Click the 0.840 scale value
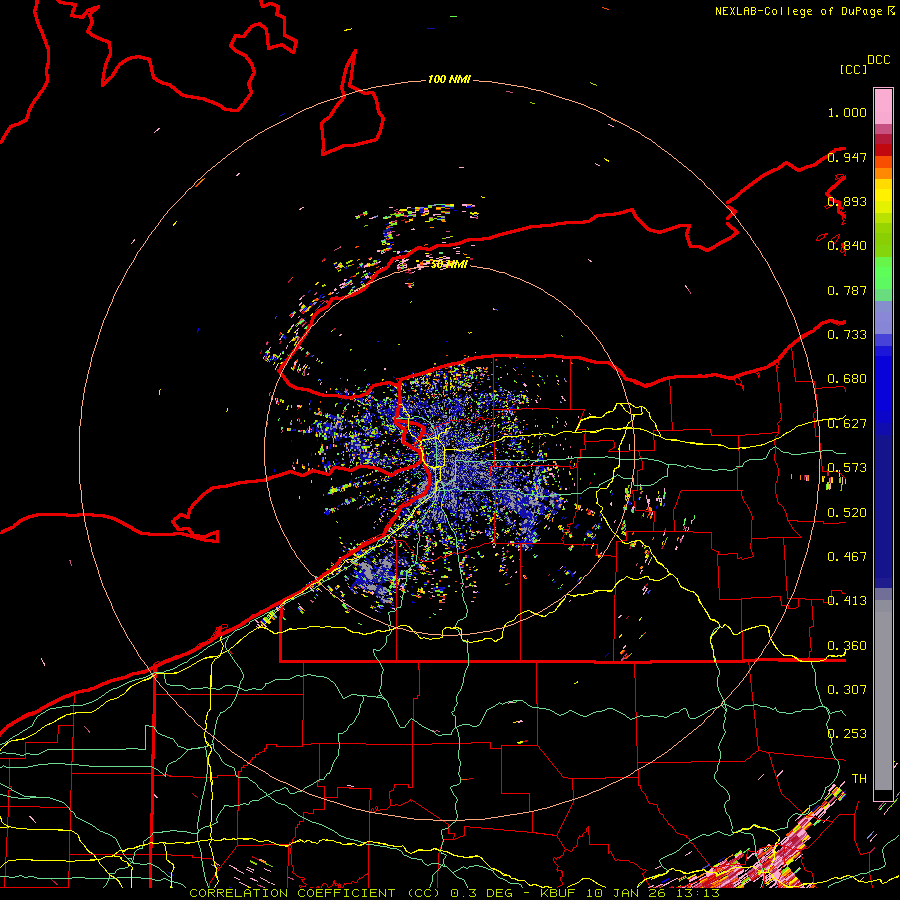Image resolution: width=900 pixels, height=900 pixels. [847, 246]
